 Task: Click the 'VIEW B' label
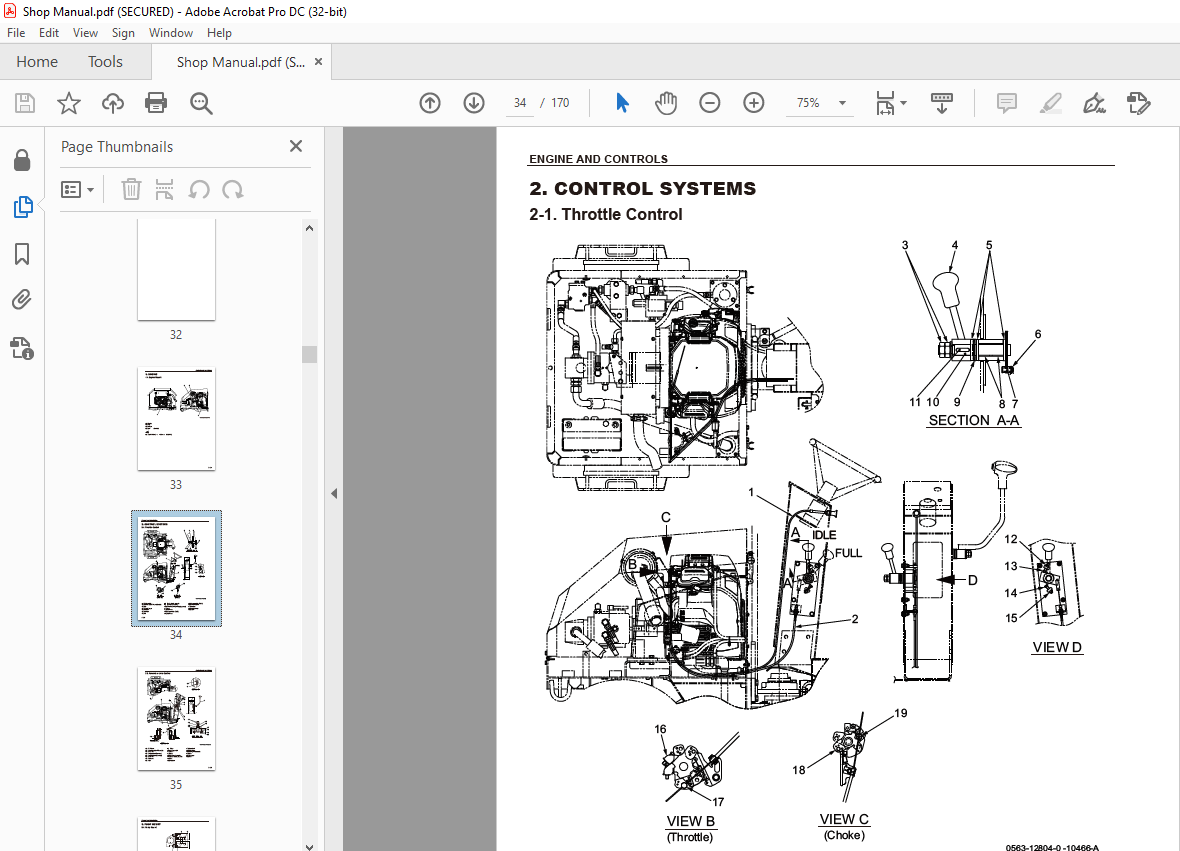pos(691,822)
